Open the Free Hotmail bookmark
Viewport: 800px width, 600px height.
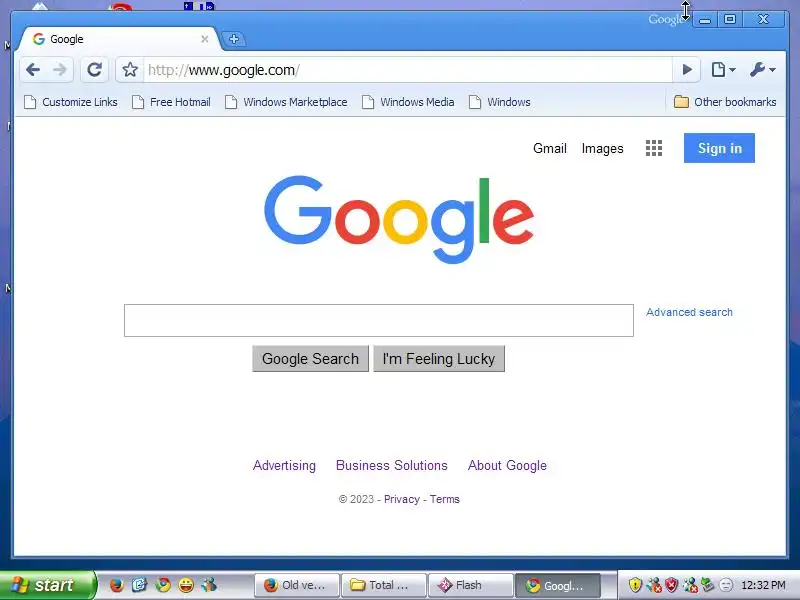pyautogui.click(x=171, y=102)
